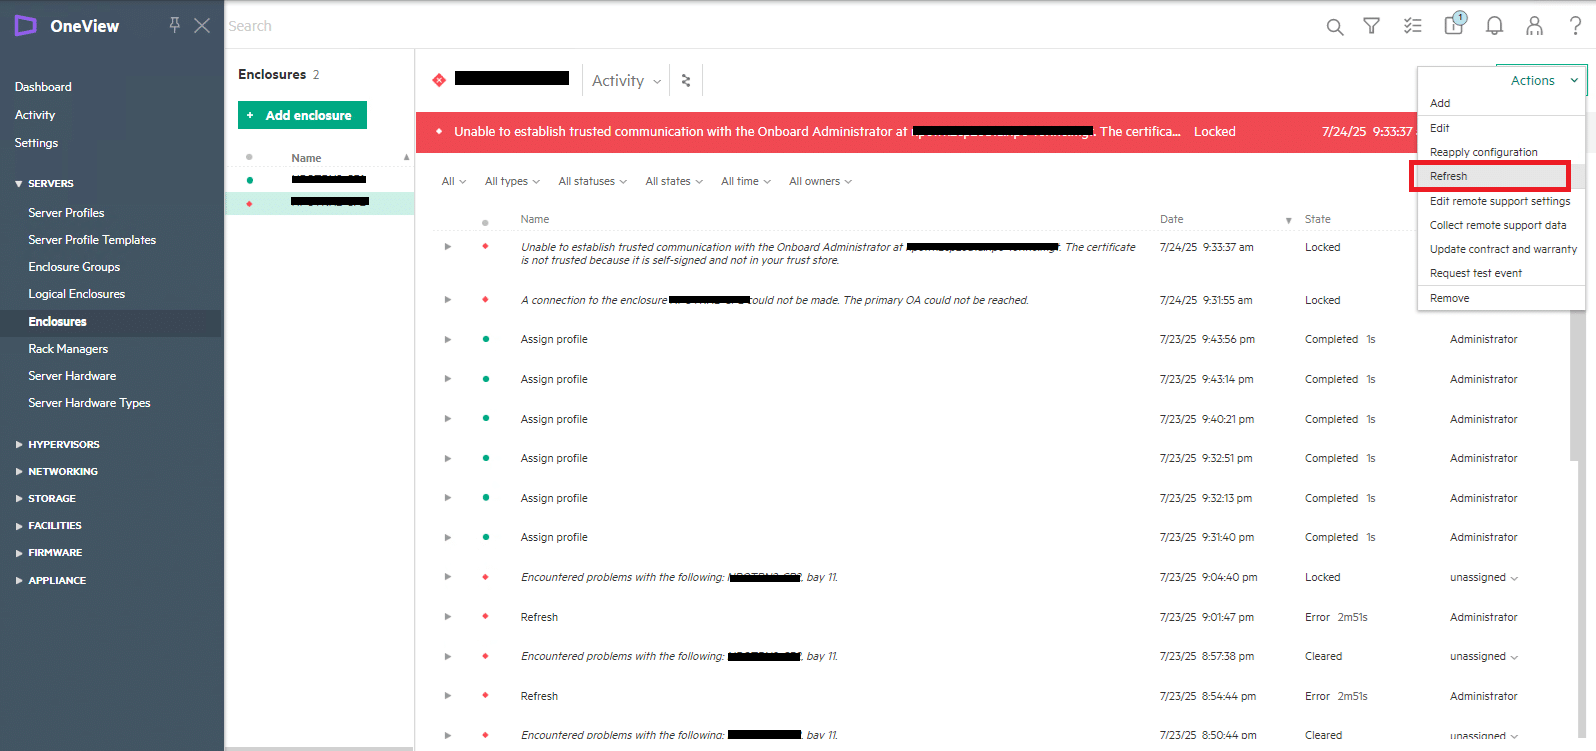
Task: Choose Remove from Actions menu
Action: click(1449, 298)
